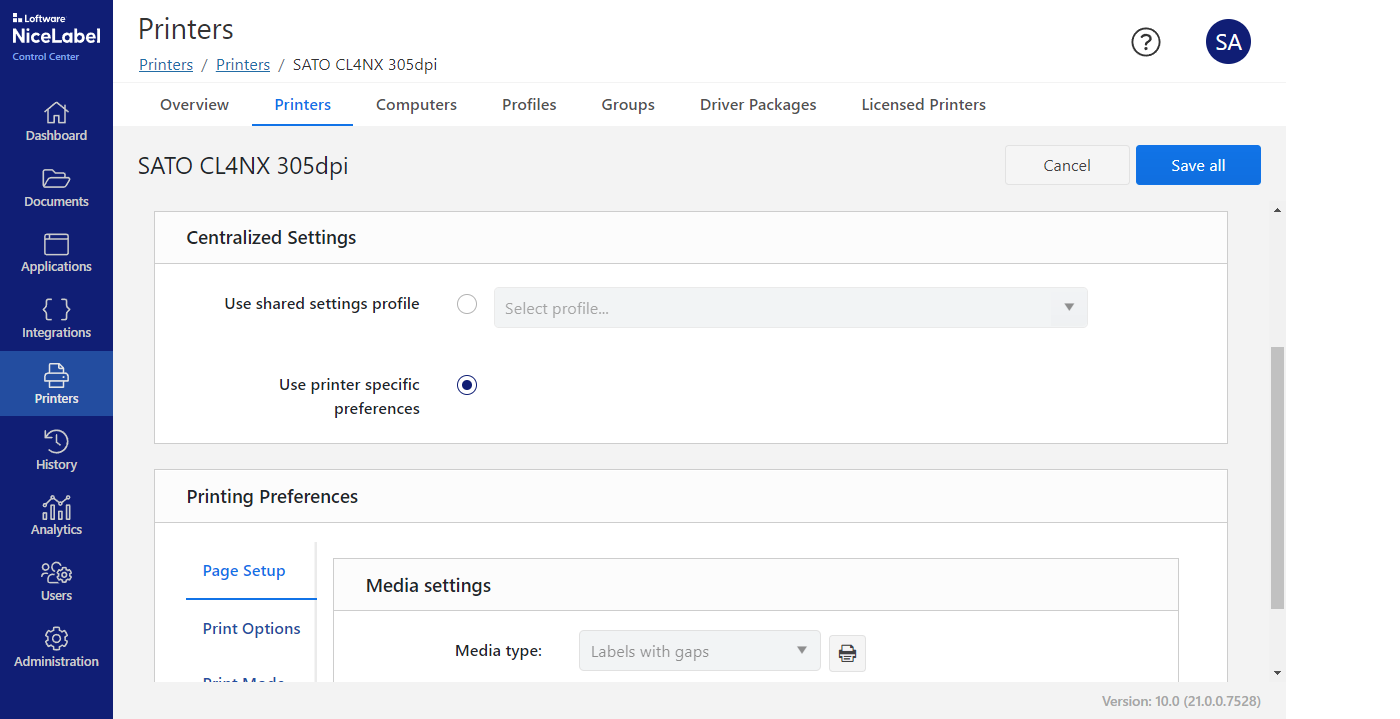Click the vertical scrollbar thumb
Viewport: 1400px width, 719px height.
coord(1277,477)
